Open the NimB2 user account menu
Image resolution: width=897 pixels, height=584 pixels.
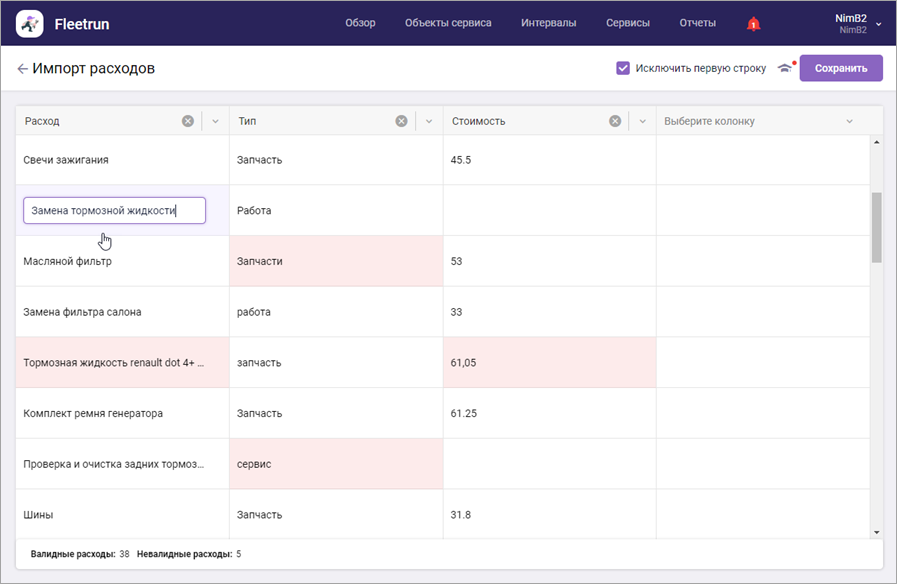coord(858,23)
